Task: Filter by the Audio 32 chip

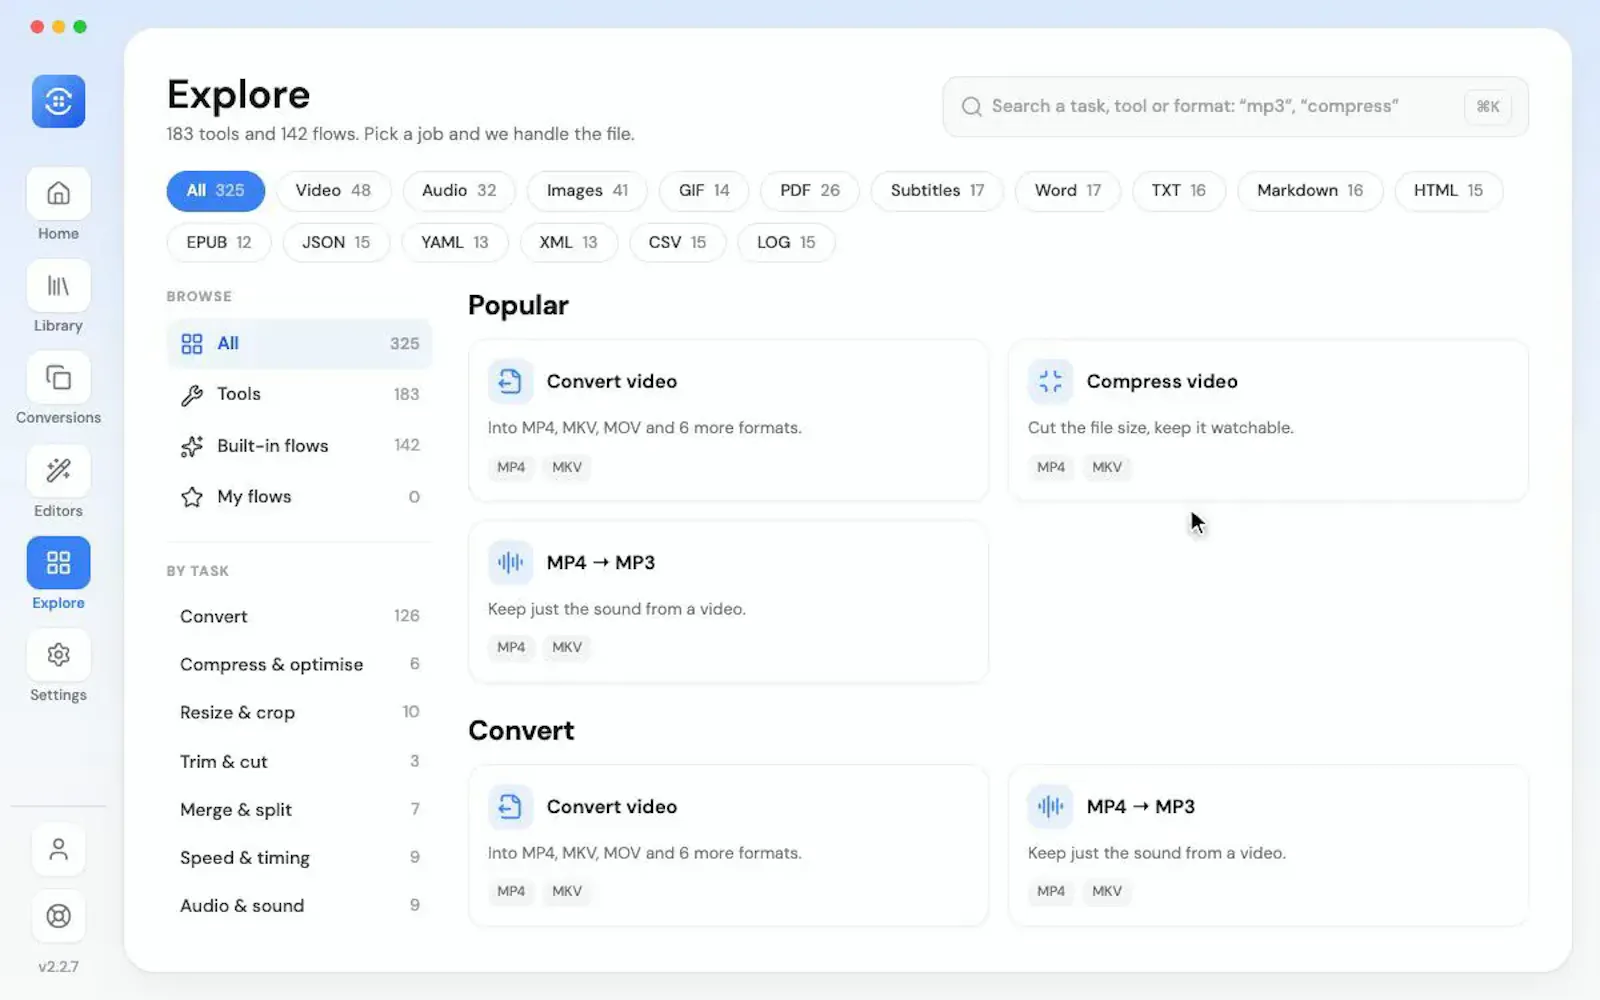Action: tap(459, 191)
